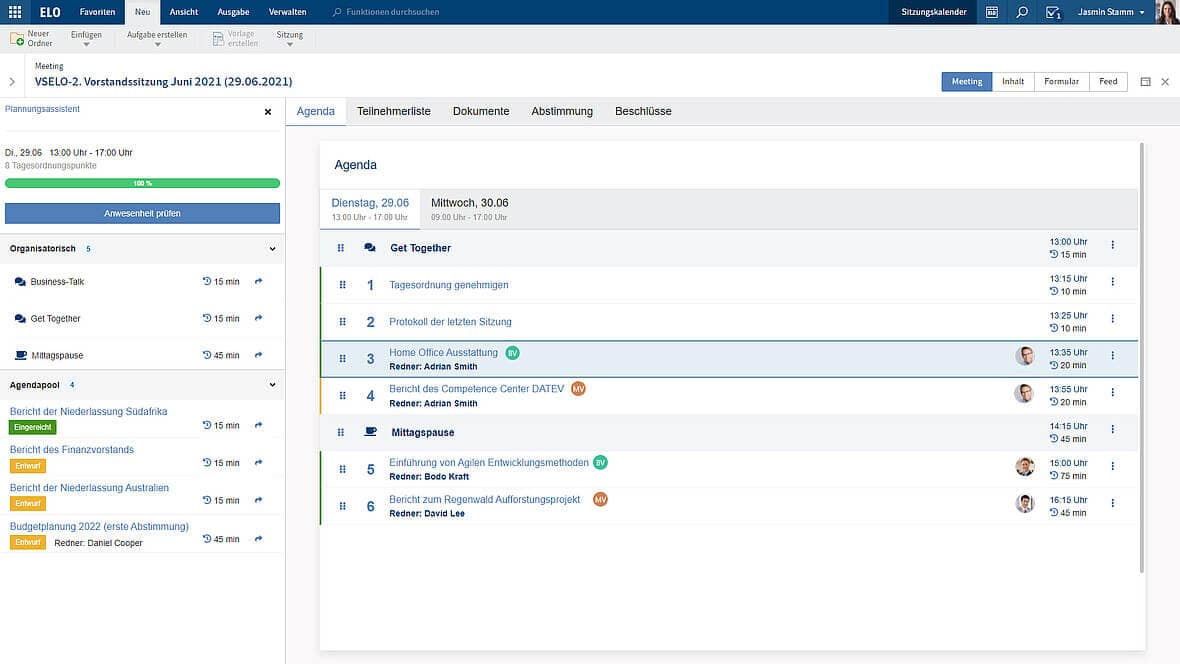This screenshot has height=664, width=1180.
Task: Switch to the Teilnehmerliste tab
Action: (x=393, y=111)
